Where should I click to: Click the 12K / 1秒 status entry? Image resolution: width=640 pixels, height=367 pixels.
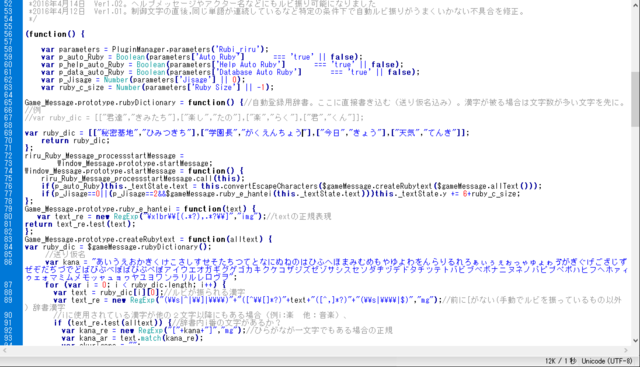coord(560,361)
